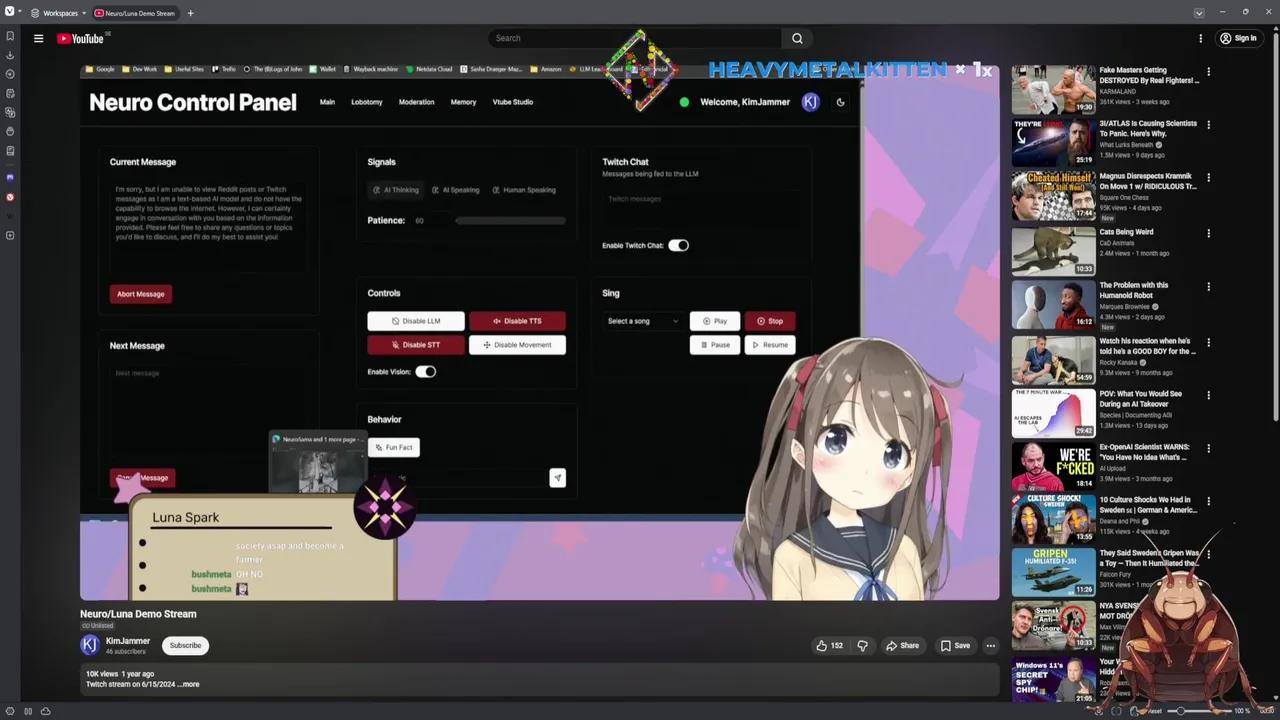
Task: Disable the Enable Twitch Chat toggle
Action: point(678,245)
